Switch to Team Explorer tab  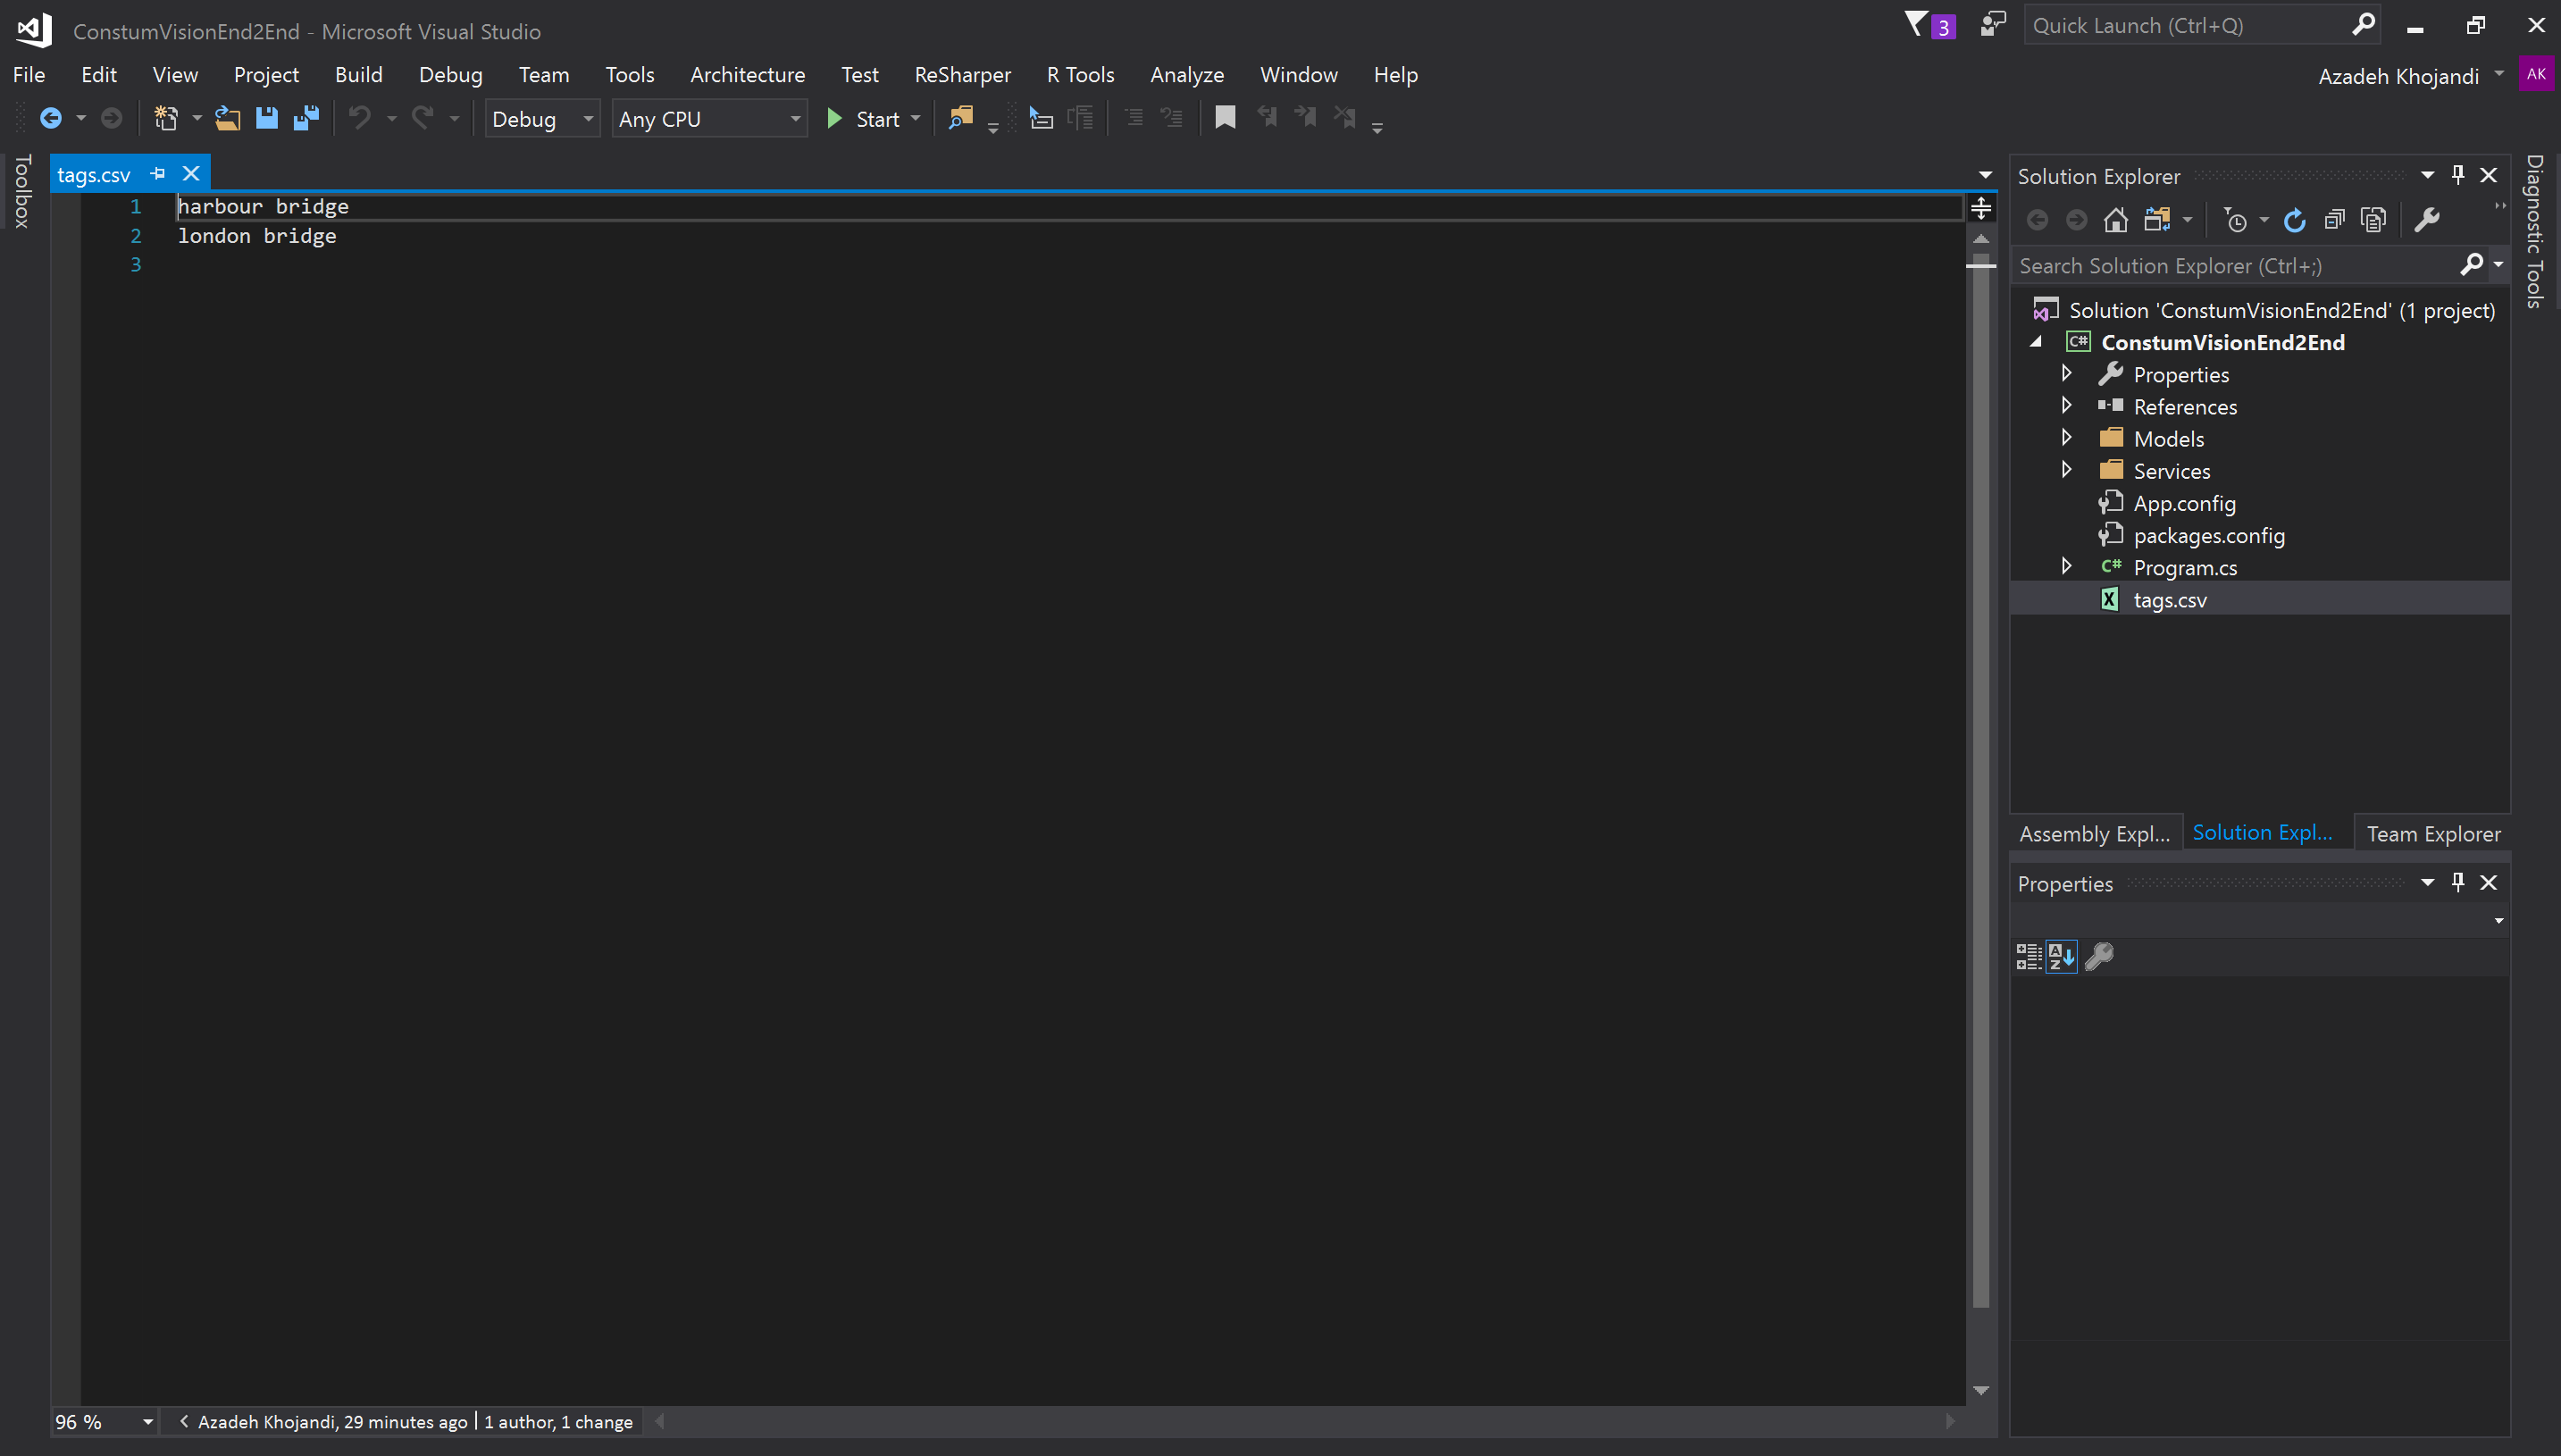click(x=2433, y=834)
